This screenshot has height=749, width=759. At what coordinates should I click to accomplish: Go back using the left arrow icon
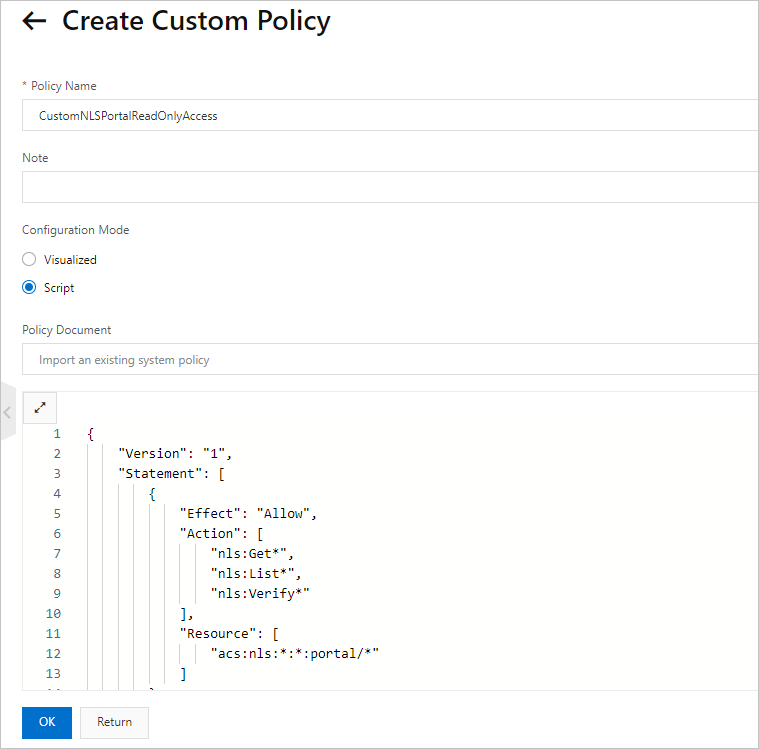pos(34,21)
